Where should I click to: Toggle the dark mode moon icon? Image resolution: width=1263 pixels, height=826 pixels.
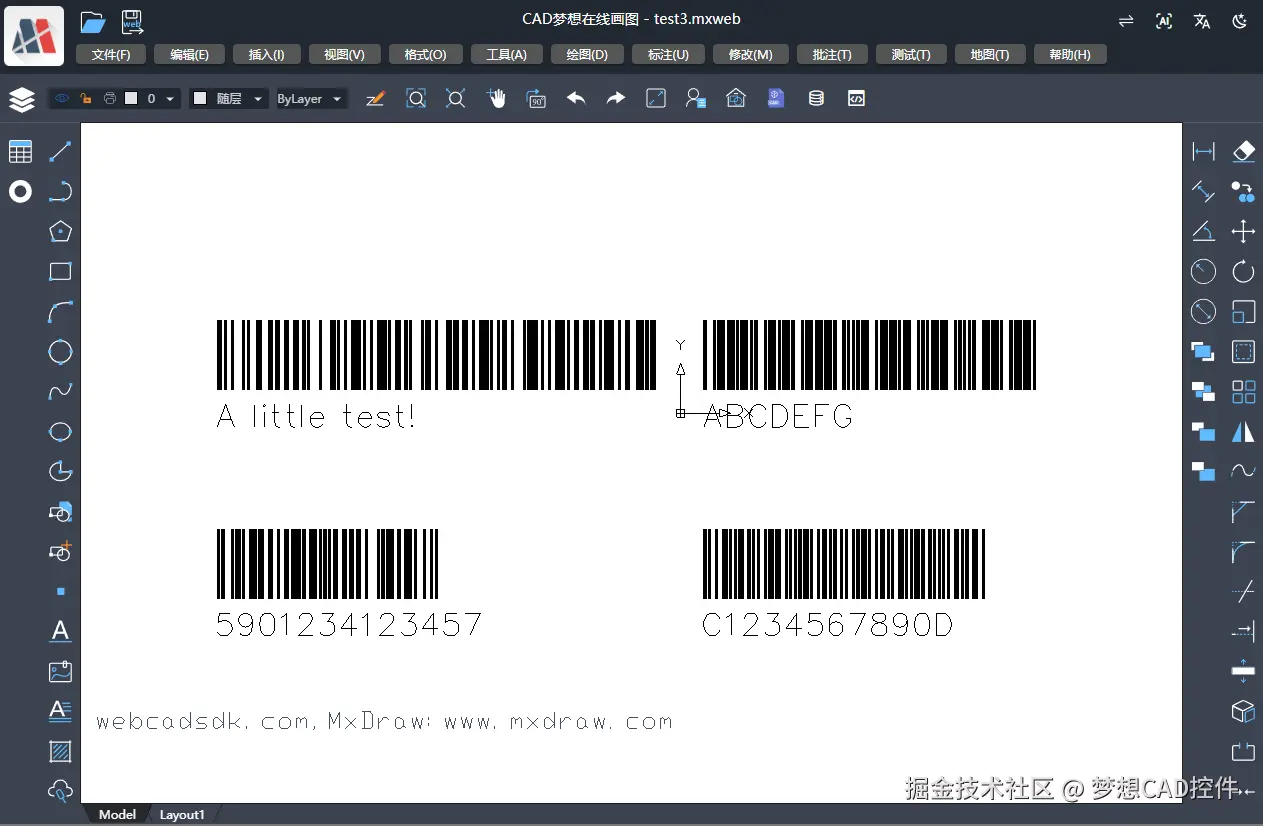1241,21
